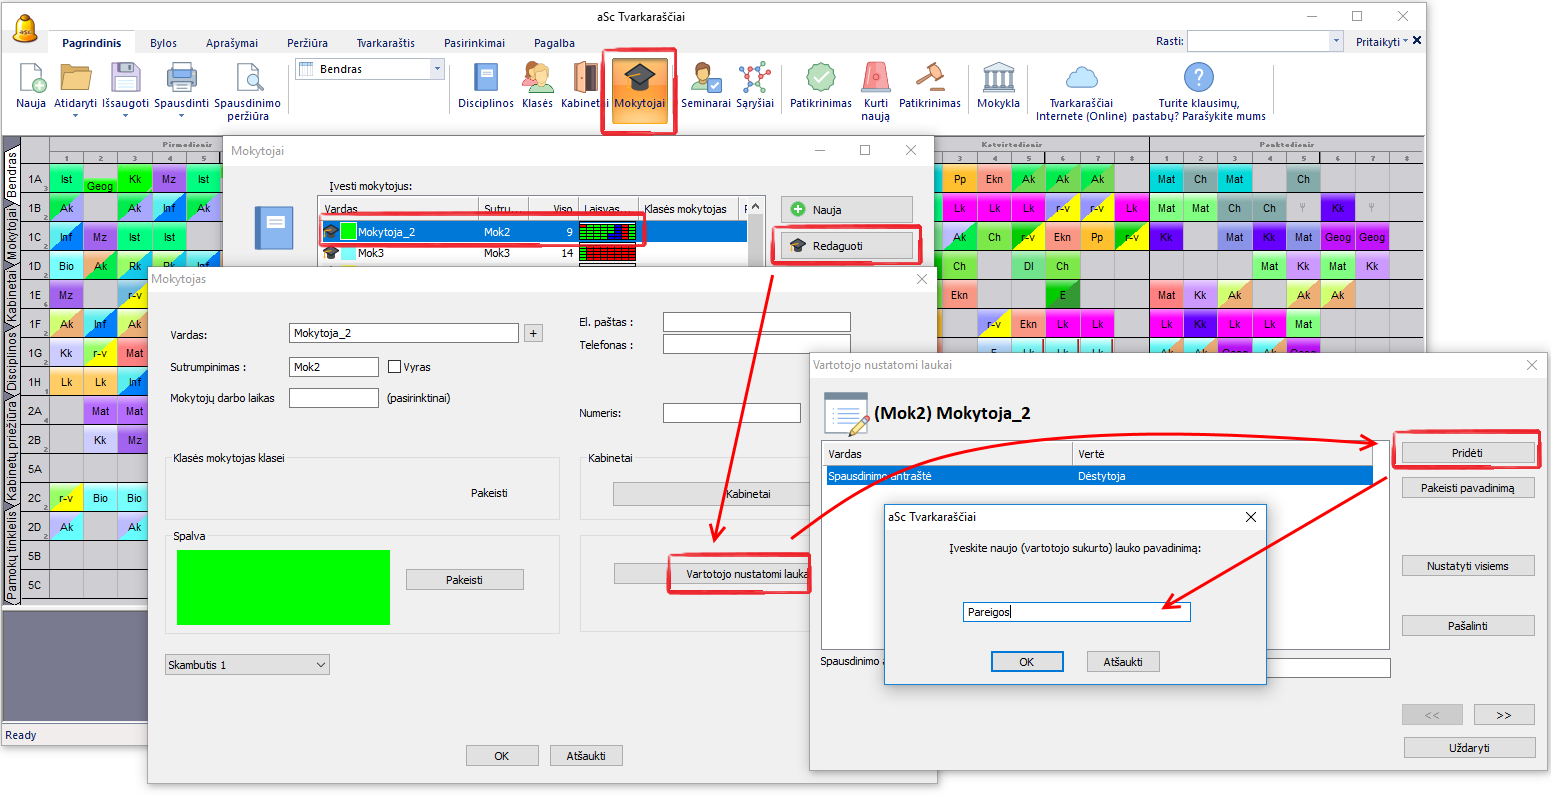Expand the Bendras view dropdown

click(x=436, y=69)
